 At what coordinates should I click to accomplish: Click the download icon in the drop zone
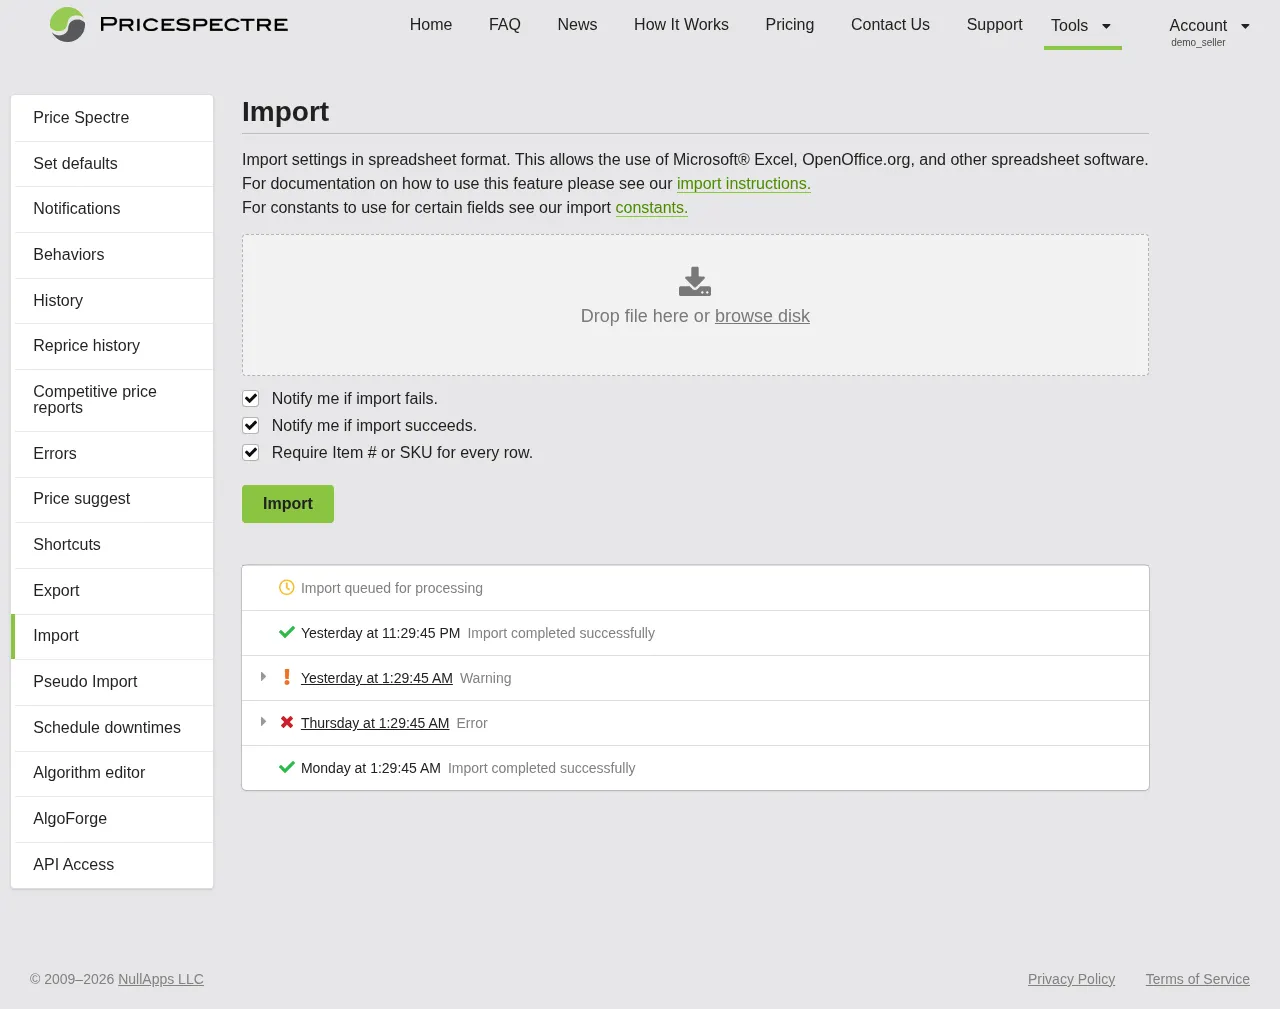click(694, 281)
